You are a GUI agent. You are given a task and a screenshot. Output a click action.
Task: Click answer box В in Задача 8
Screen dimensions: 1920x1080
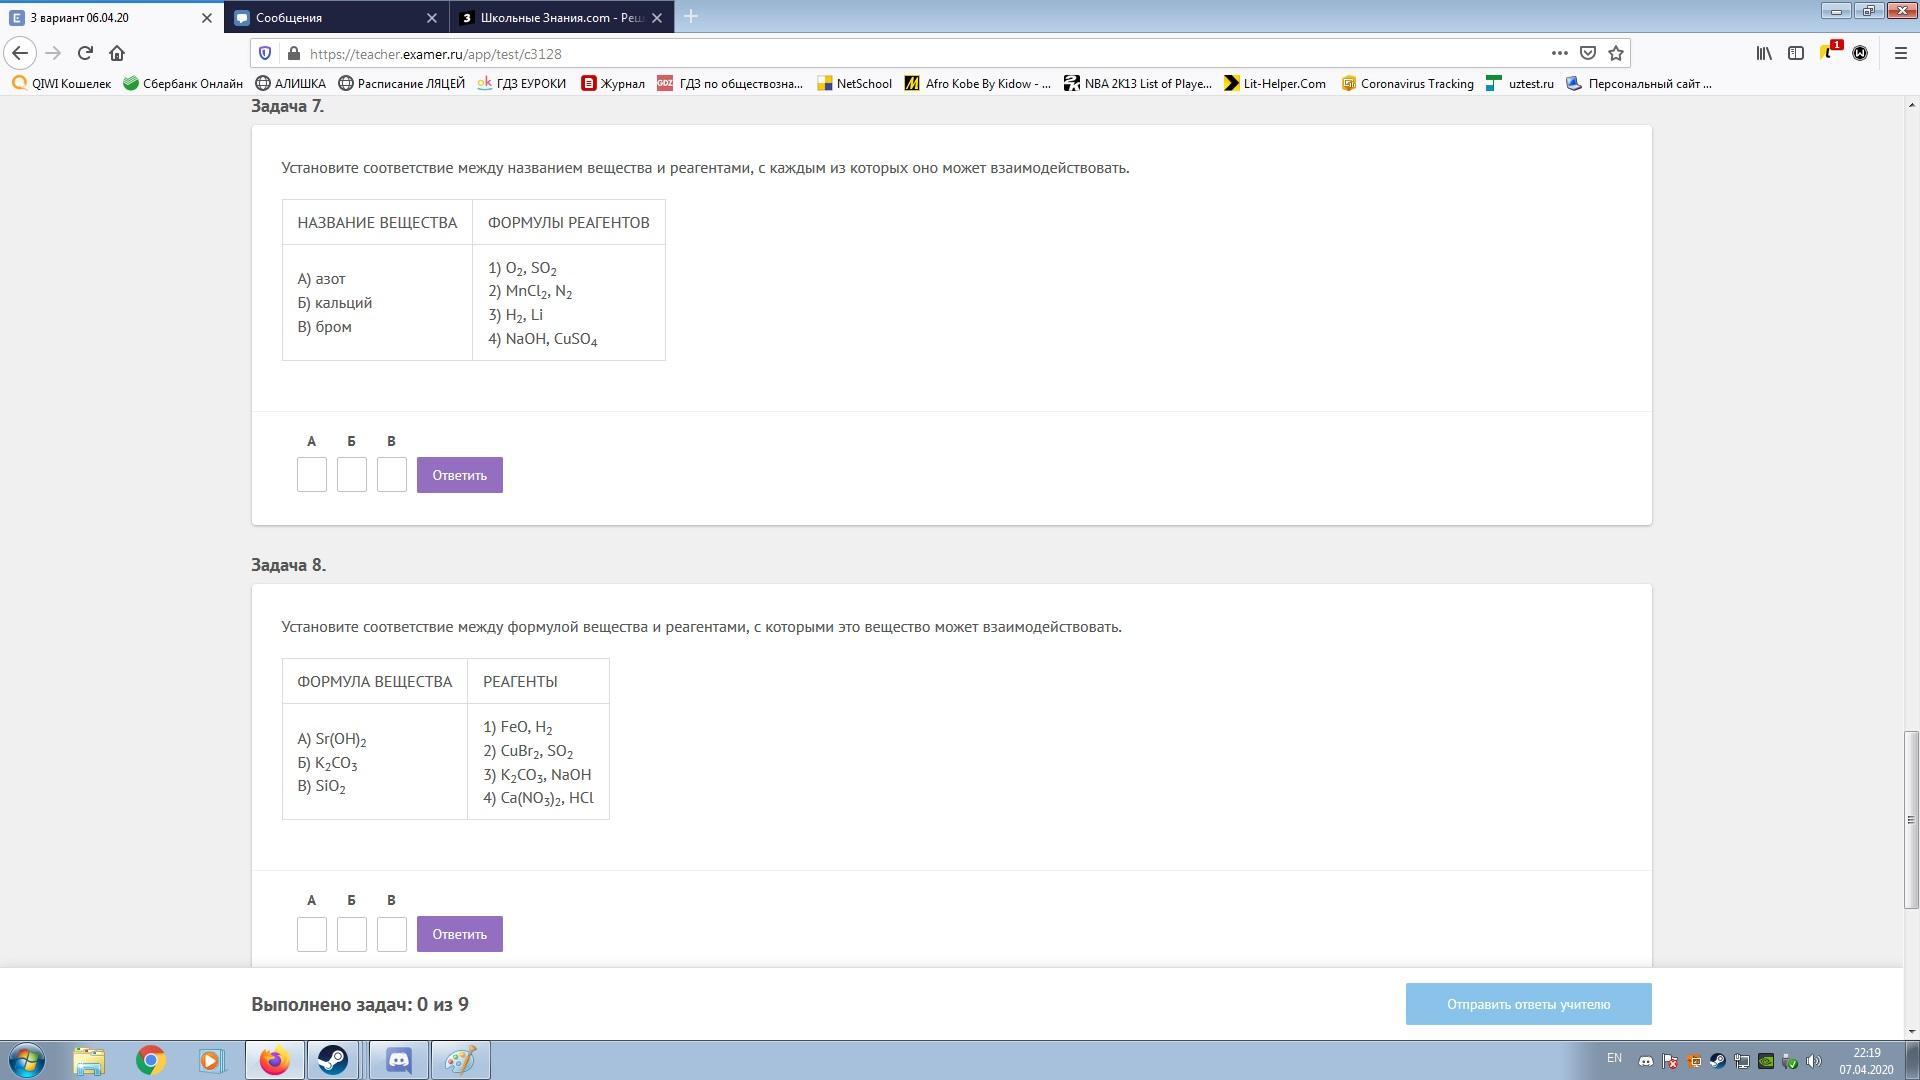(391, 934)
